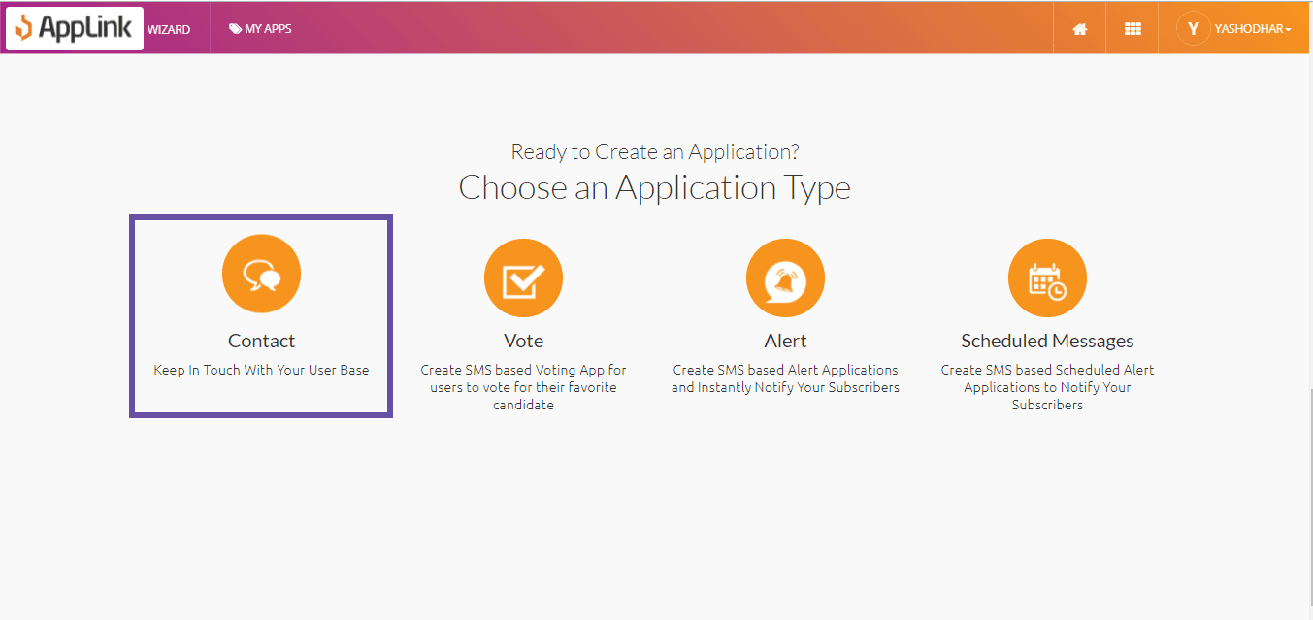Choose the Alert application title
The height and width of the screenshot is (620, 1313).
(785, 341)
